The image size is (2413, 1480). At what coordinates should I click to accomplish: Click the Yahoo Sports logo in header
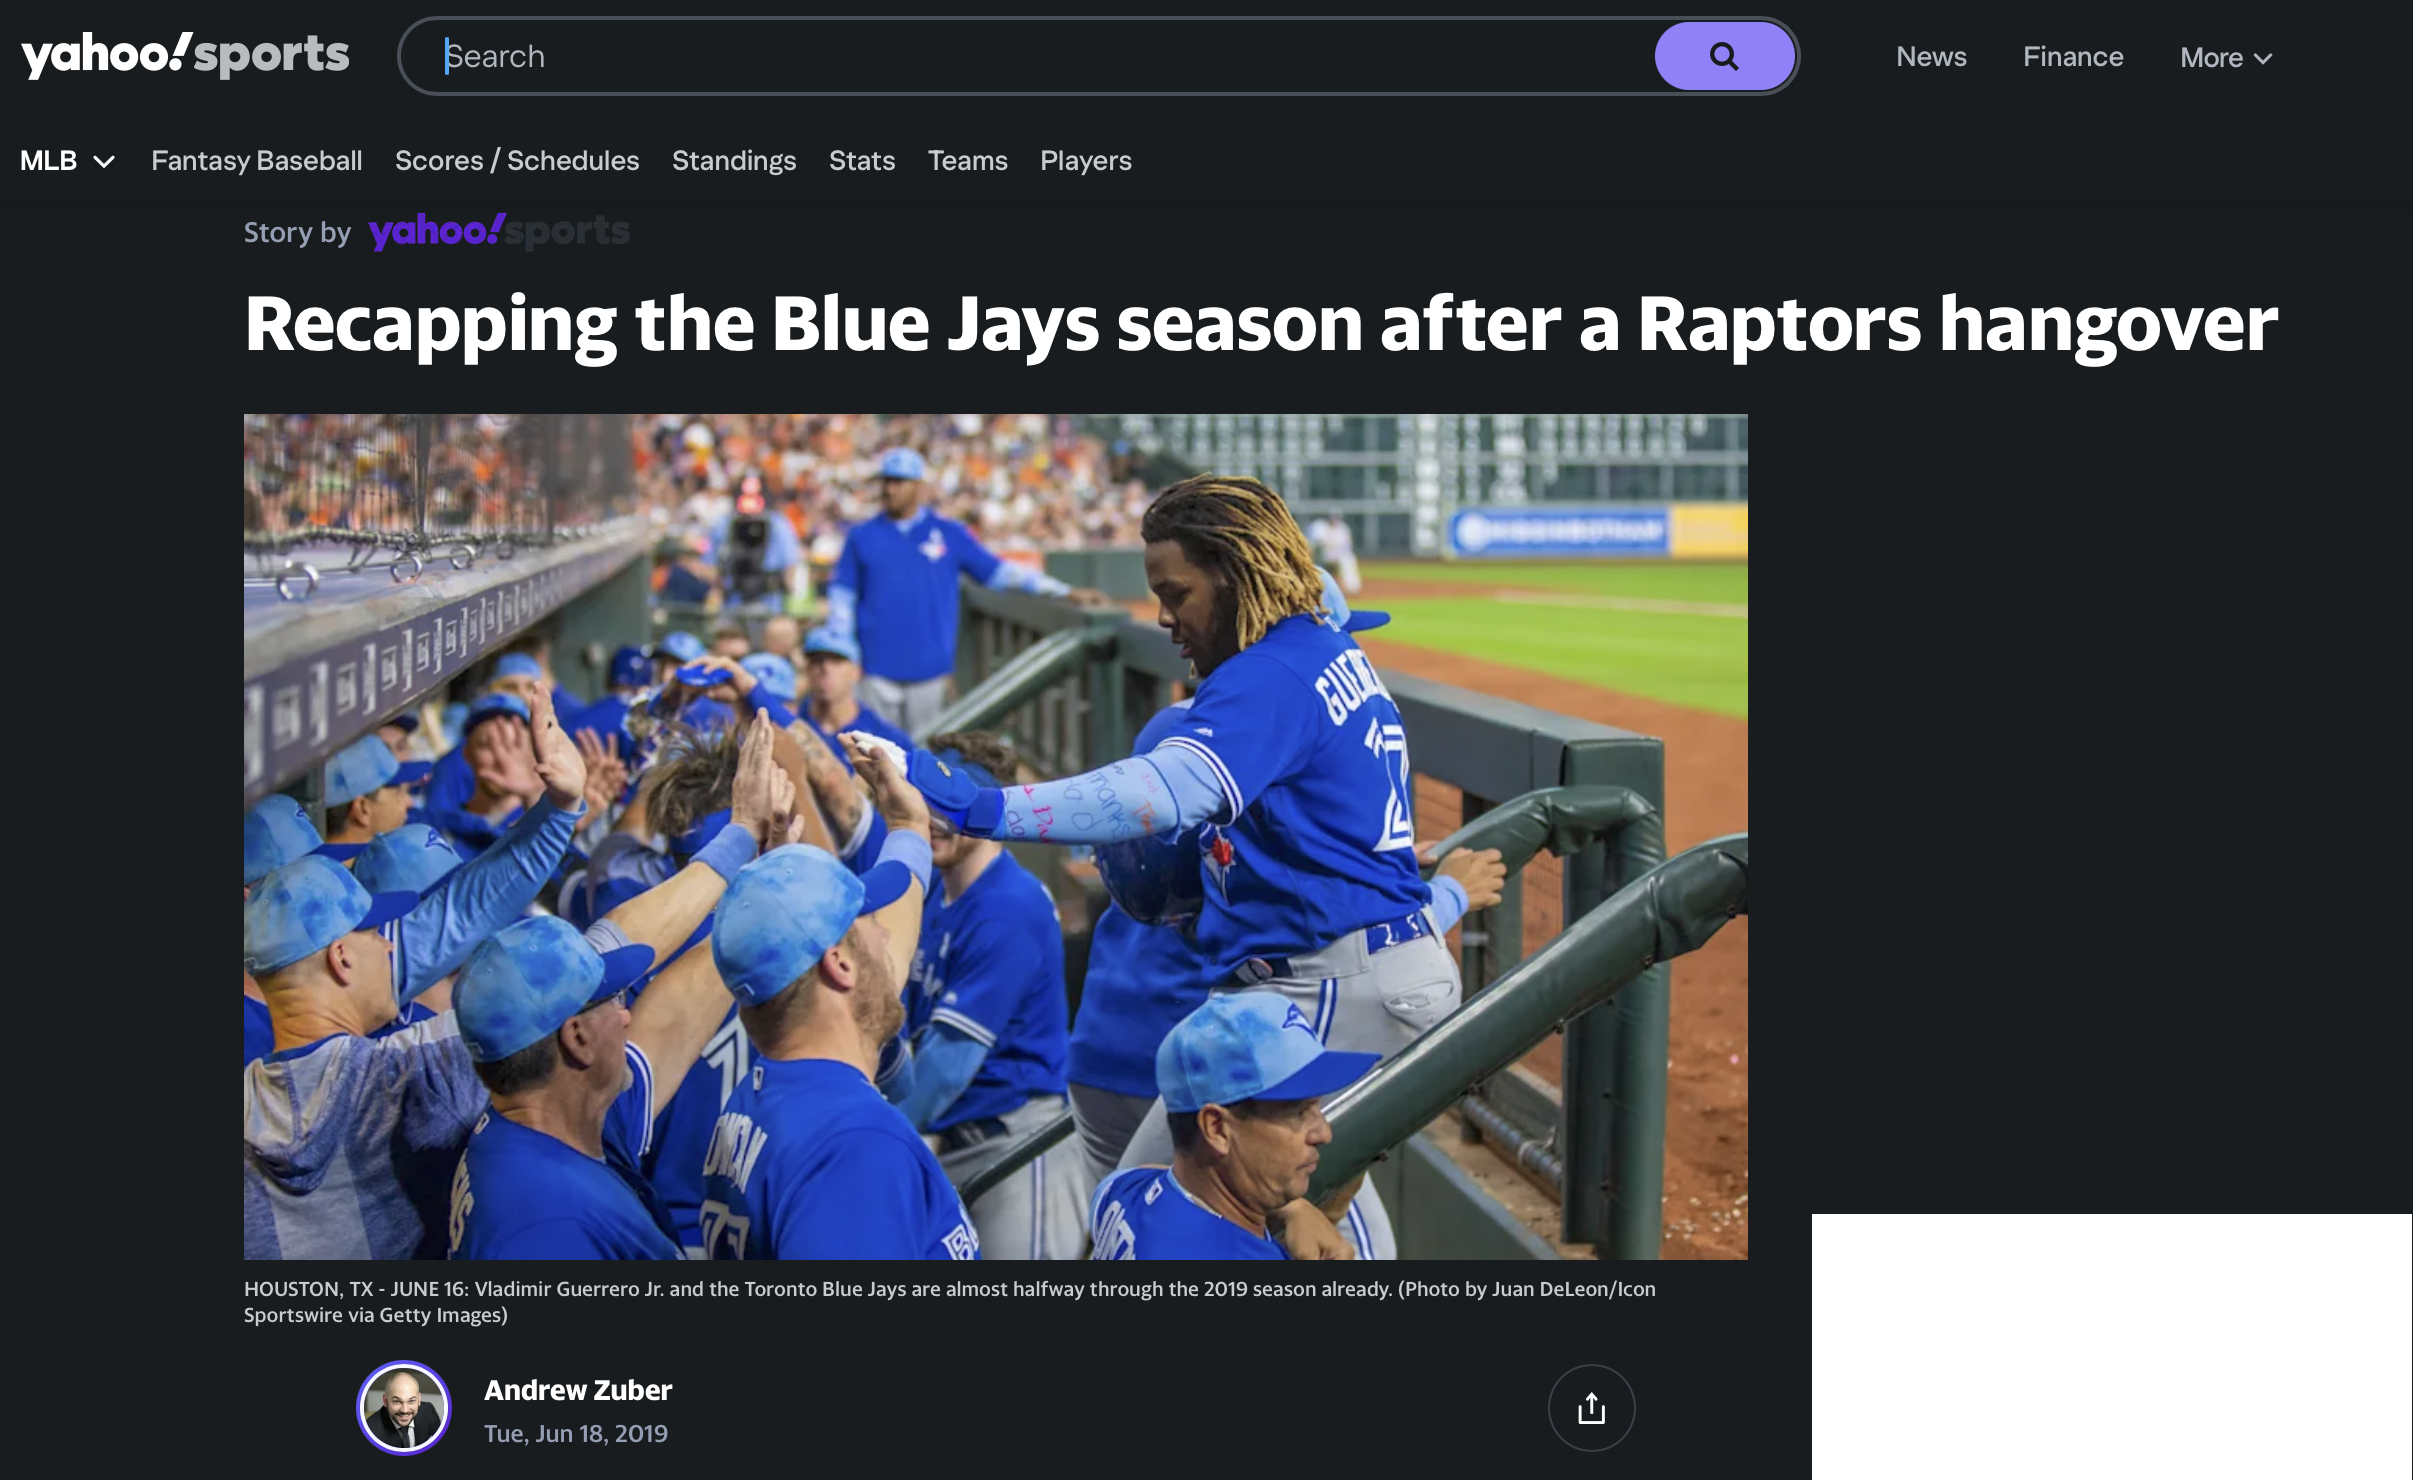[185, 56]
